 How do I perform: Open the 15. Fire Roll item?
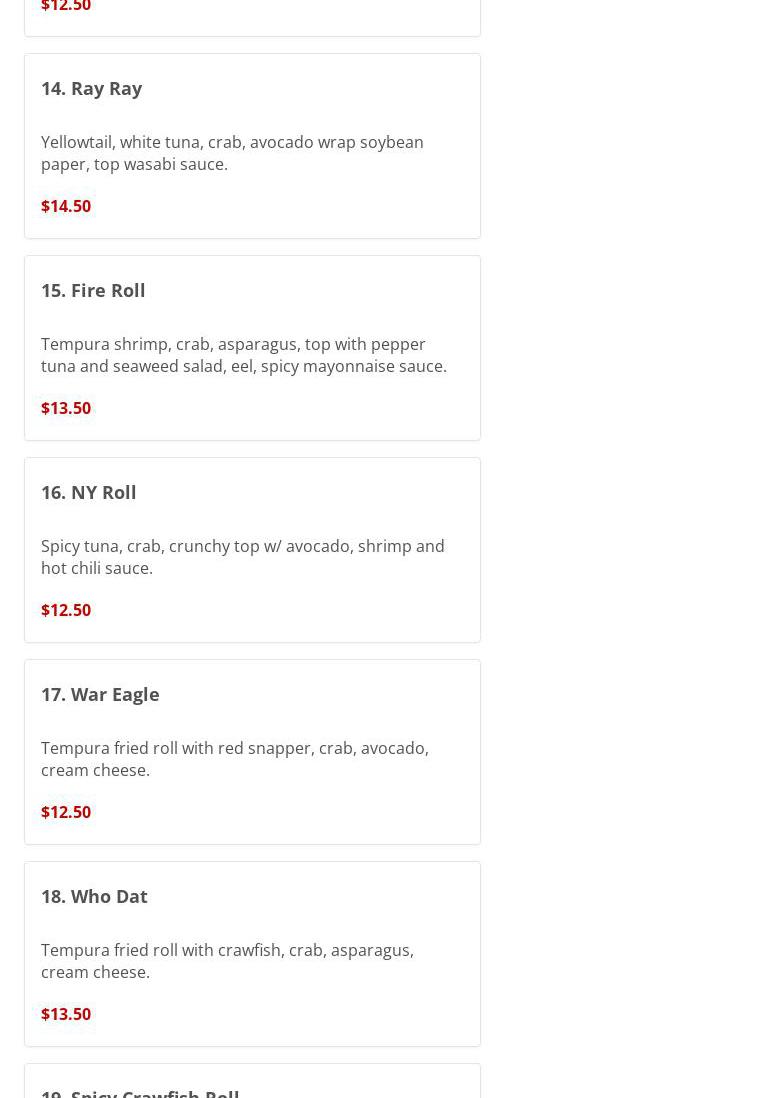coord(93,290)
